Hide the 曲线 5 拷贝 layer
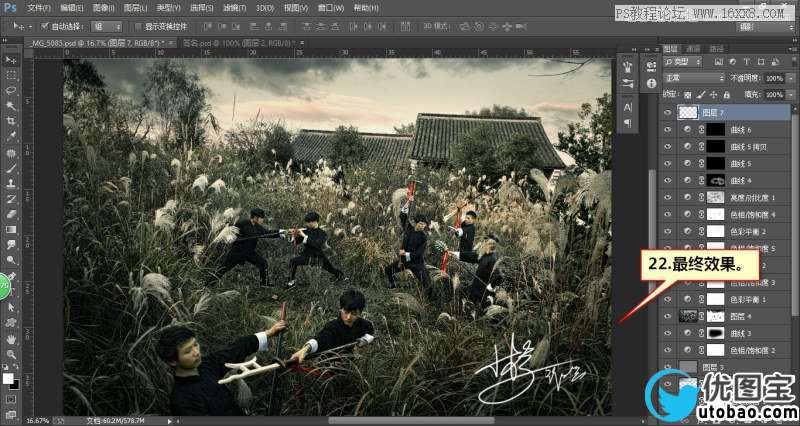800x426 pixels. pyautogui.click(x=667, y=146)
